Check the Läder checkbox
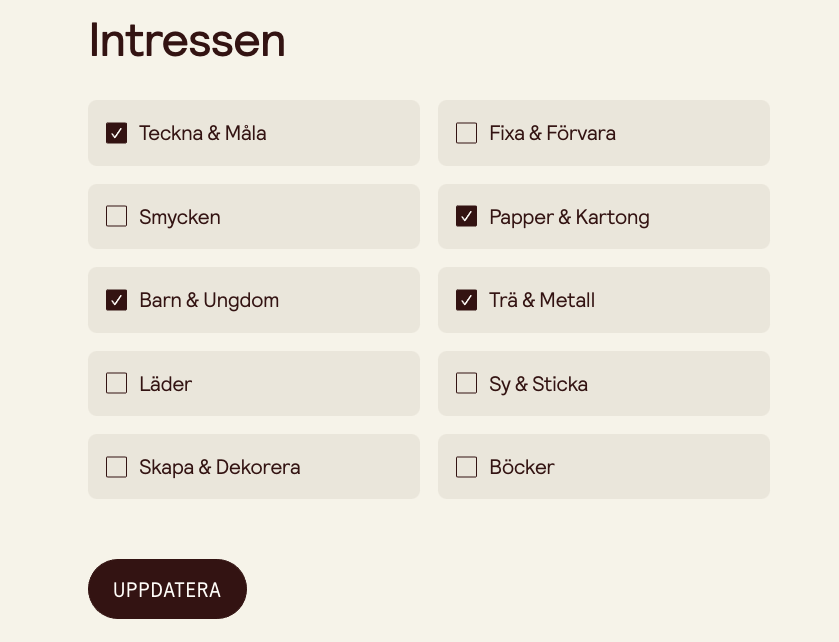The height and width of the screenshot is (642, 839). (117, 383)
